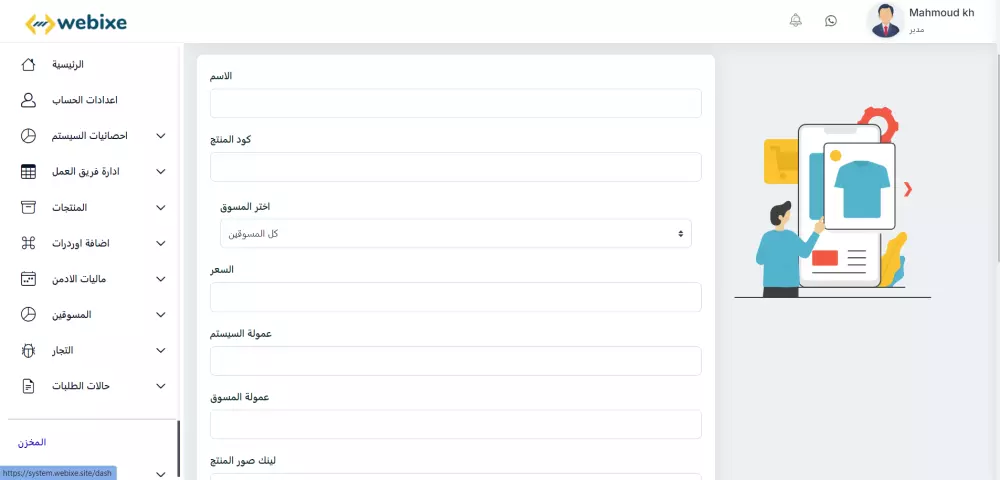Screen dimensions: 1000x480
Task: Click المسوقين sidebar label
Action: tap(71, 314)
